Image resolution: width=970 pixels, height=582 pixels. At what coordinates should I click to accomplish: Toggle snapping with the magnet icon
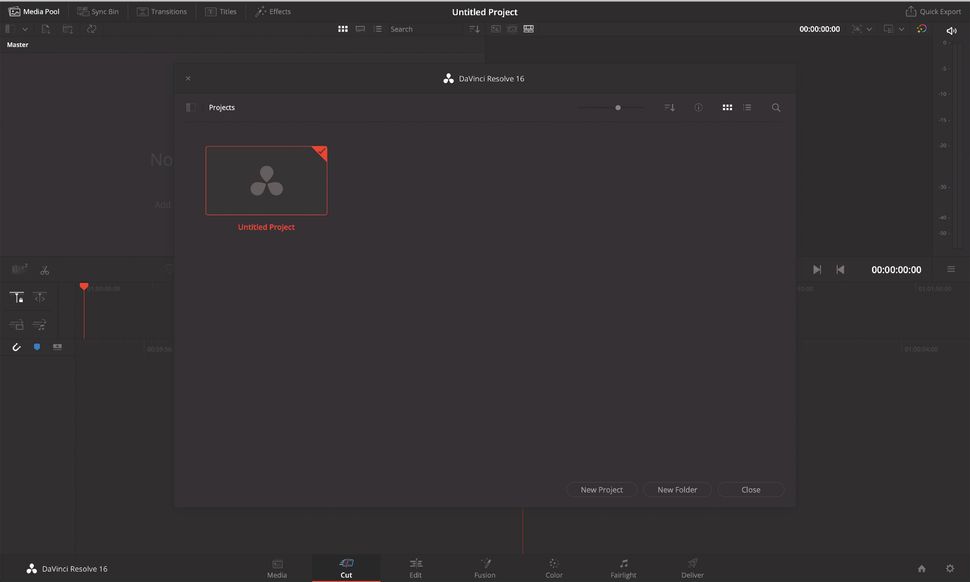(16, 347)
